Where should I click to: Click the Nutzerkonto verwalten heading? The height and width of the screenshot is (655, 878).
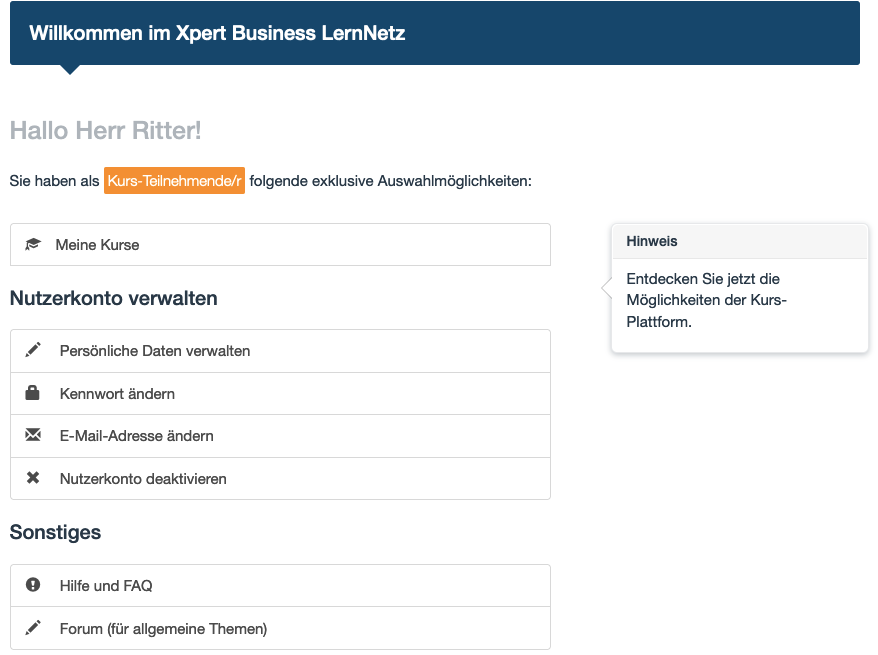(114, 298)
